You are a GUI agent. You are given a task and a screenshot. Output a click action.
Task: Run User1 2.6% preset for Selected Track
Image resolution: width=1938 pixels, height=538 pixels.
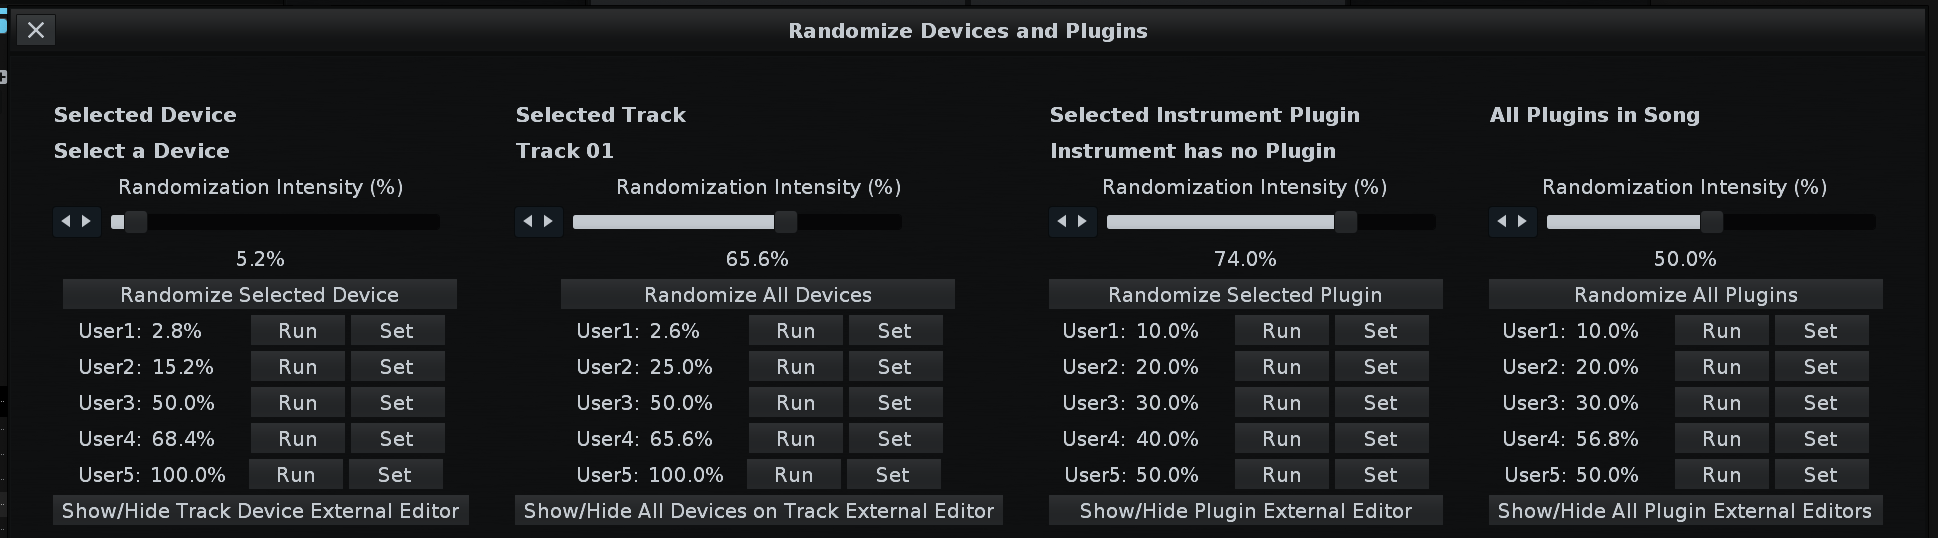796,331
